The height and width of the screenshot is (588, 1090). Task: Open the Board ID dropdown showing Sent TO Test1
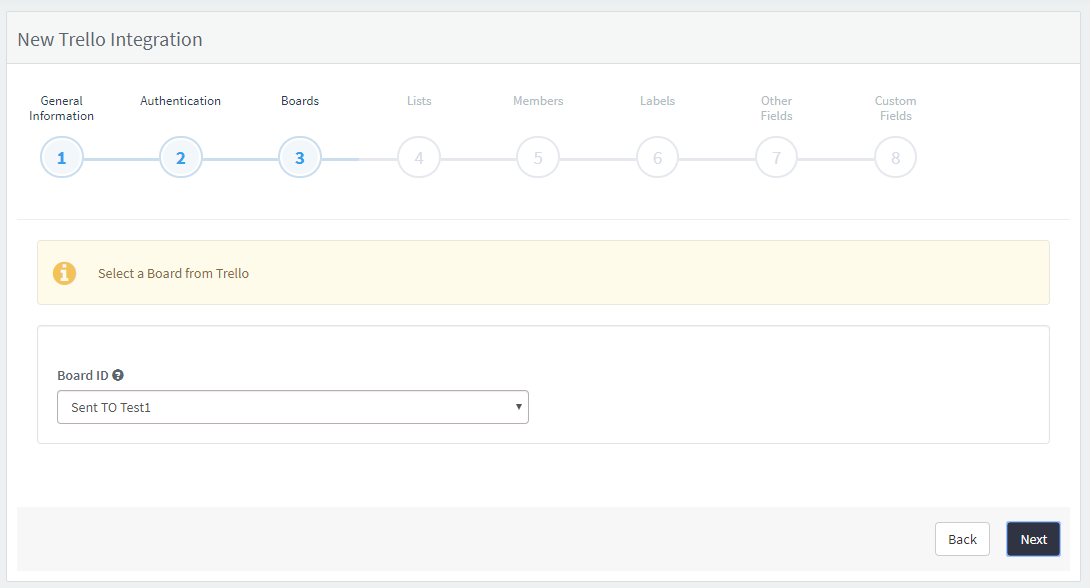coord(293,407)
